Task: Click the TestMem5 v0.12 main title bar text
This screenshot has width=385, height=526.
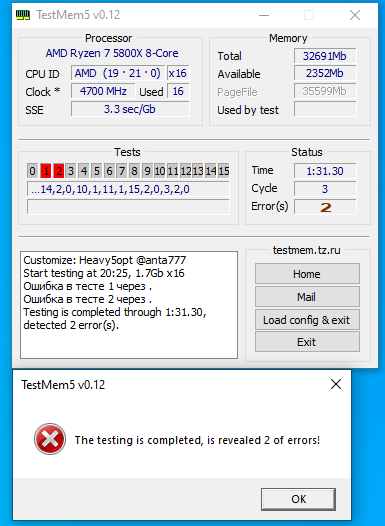Action: pos(78,15)
